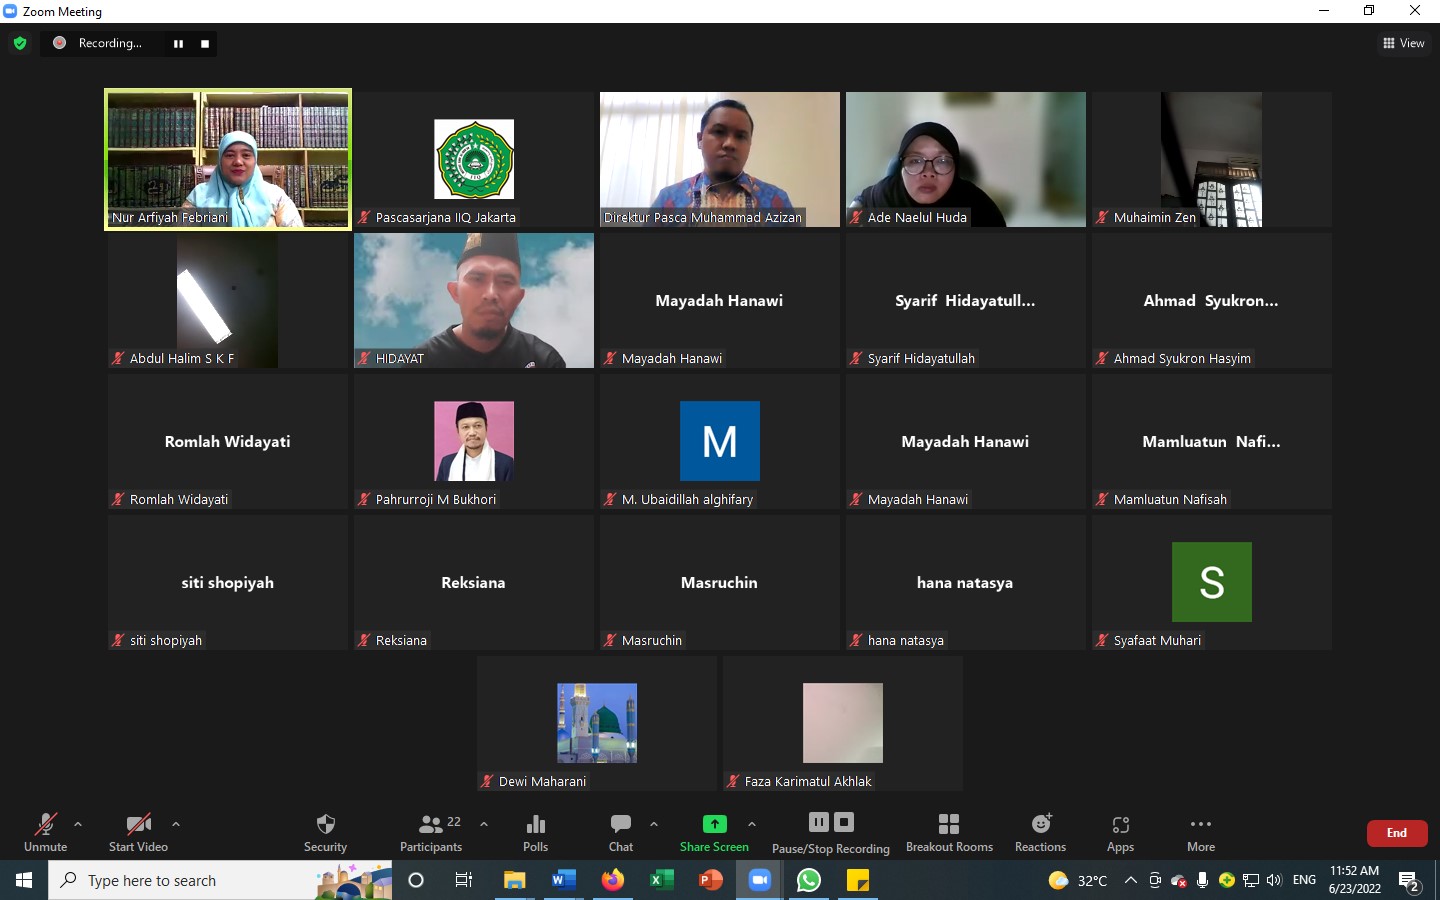Open the Apps panel
1440x900 pixels.
pos(1120,832)
